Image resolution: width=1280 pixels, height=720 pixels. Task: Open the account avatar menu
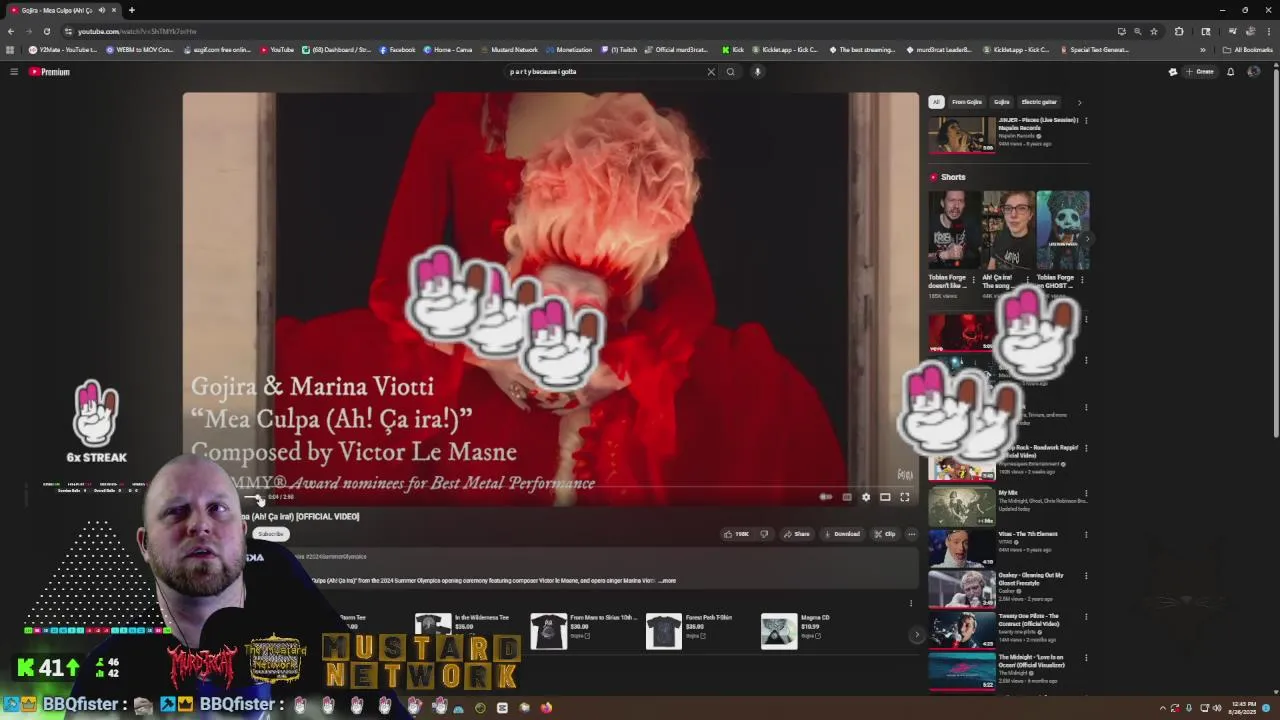click(x=1254, y=72)
